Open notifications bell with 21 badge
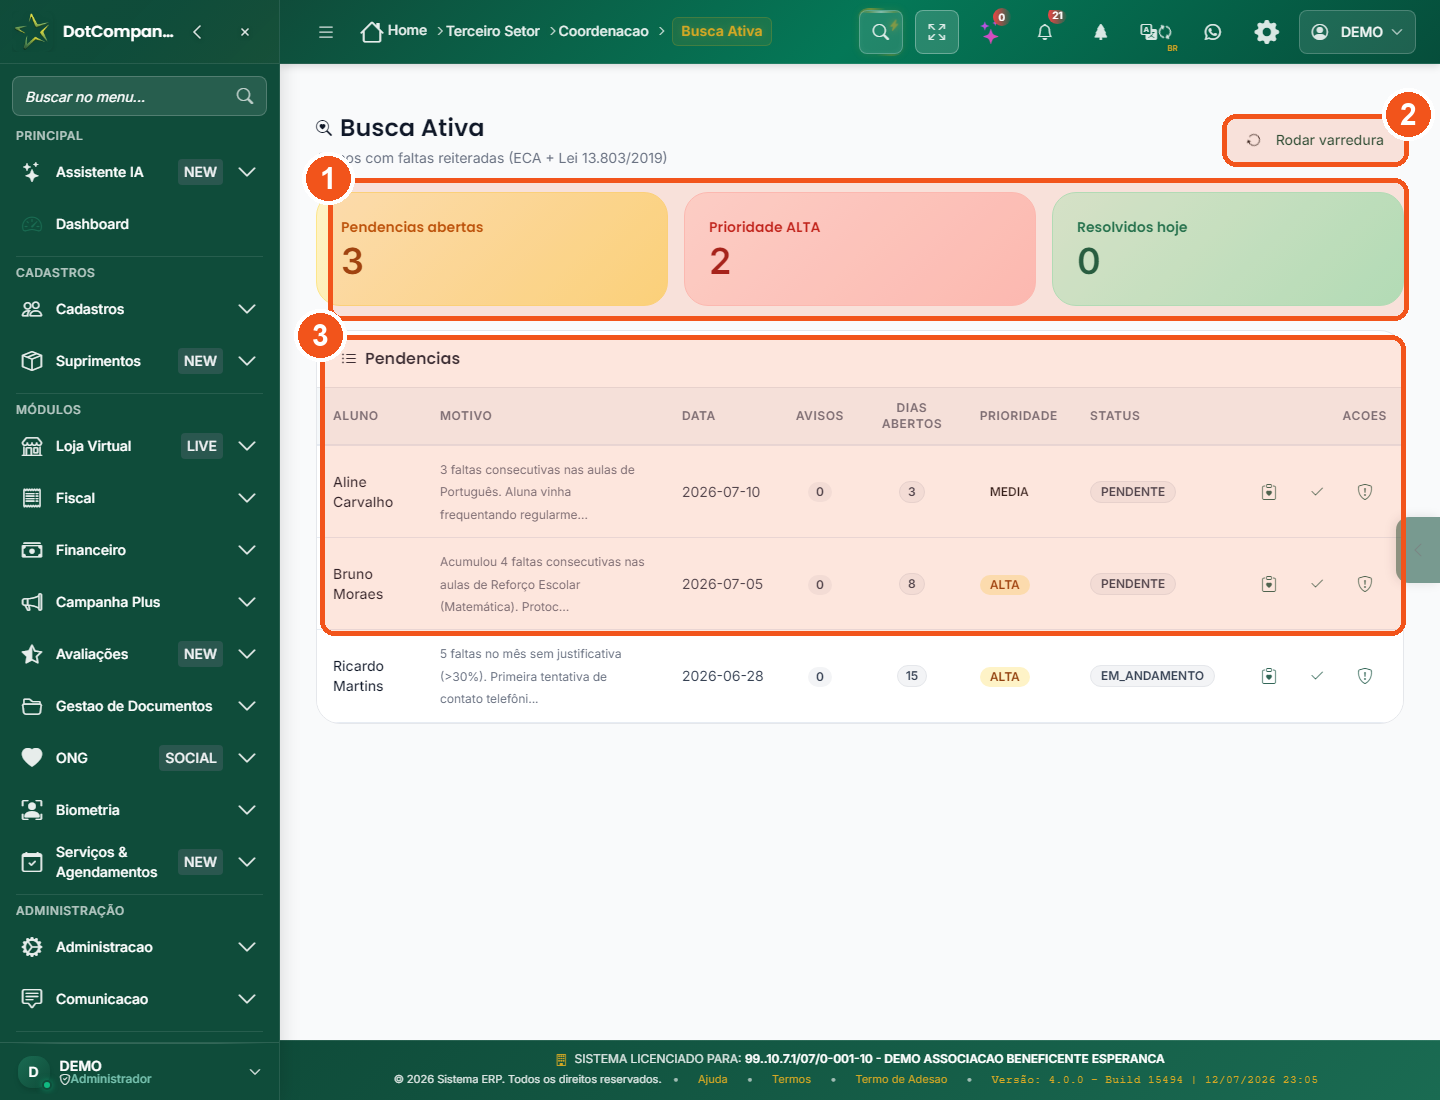 point(1045,32)
